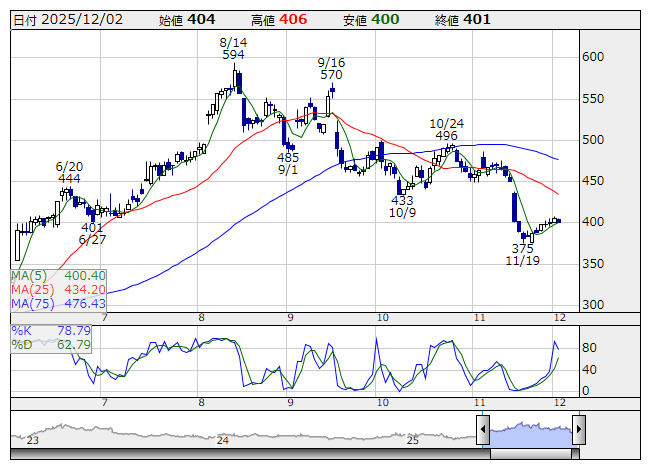Click year 23 in overview timeline
The image size is (653, 470).
coord(33,440)
